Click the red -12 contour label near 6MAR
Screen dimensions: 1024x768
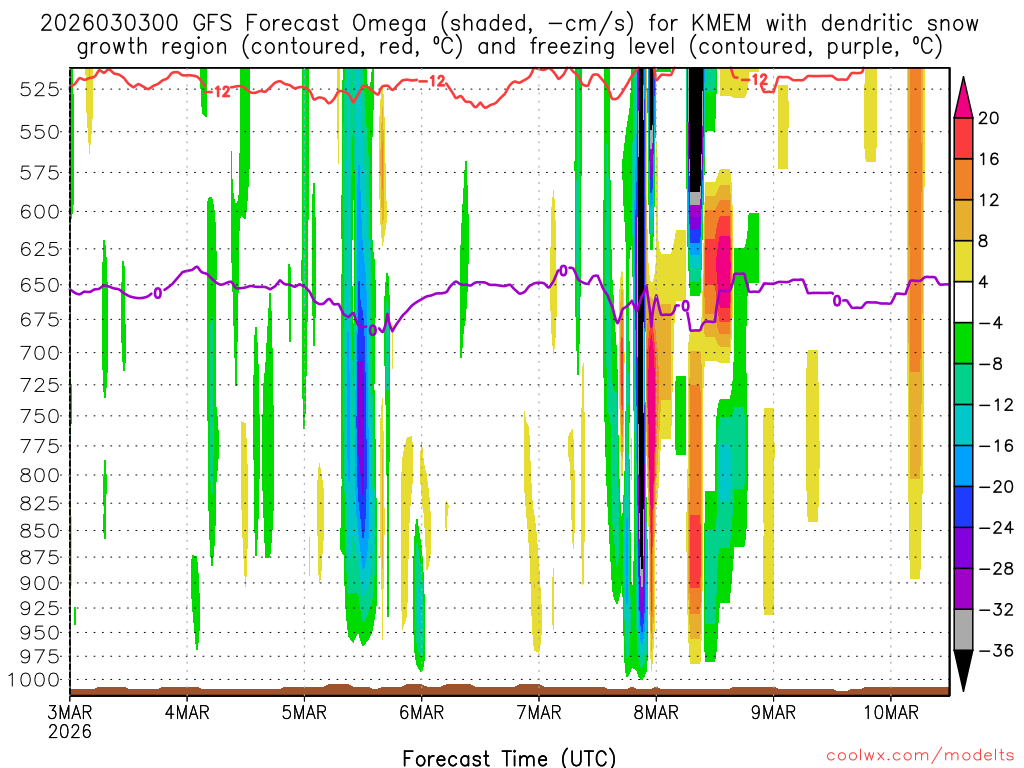tap(432, 81)
